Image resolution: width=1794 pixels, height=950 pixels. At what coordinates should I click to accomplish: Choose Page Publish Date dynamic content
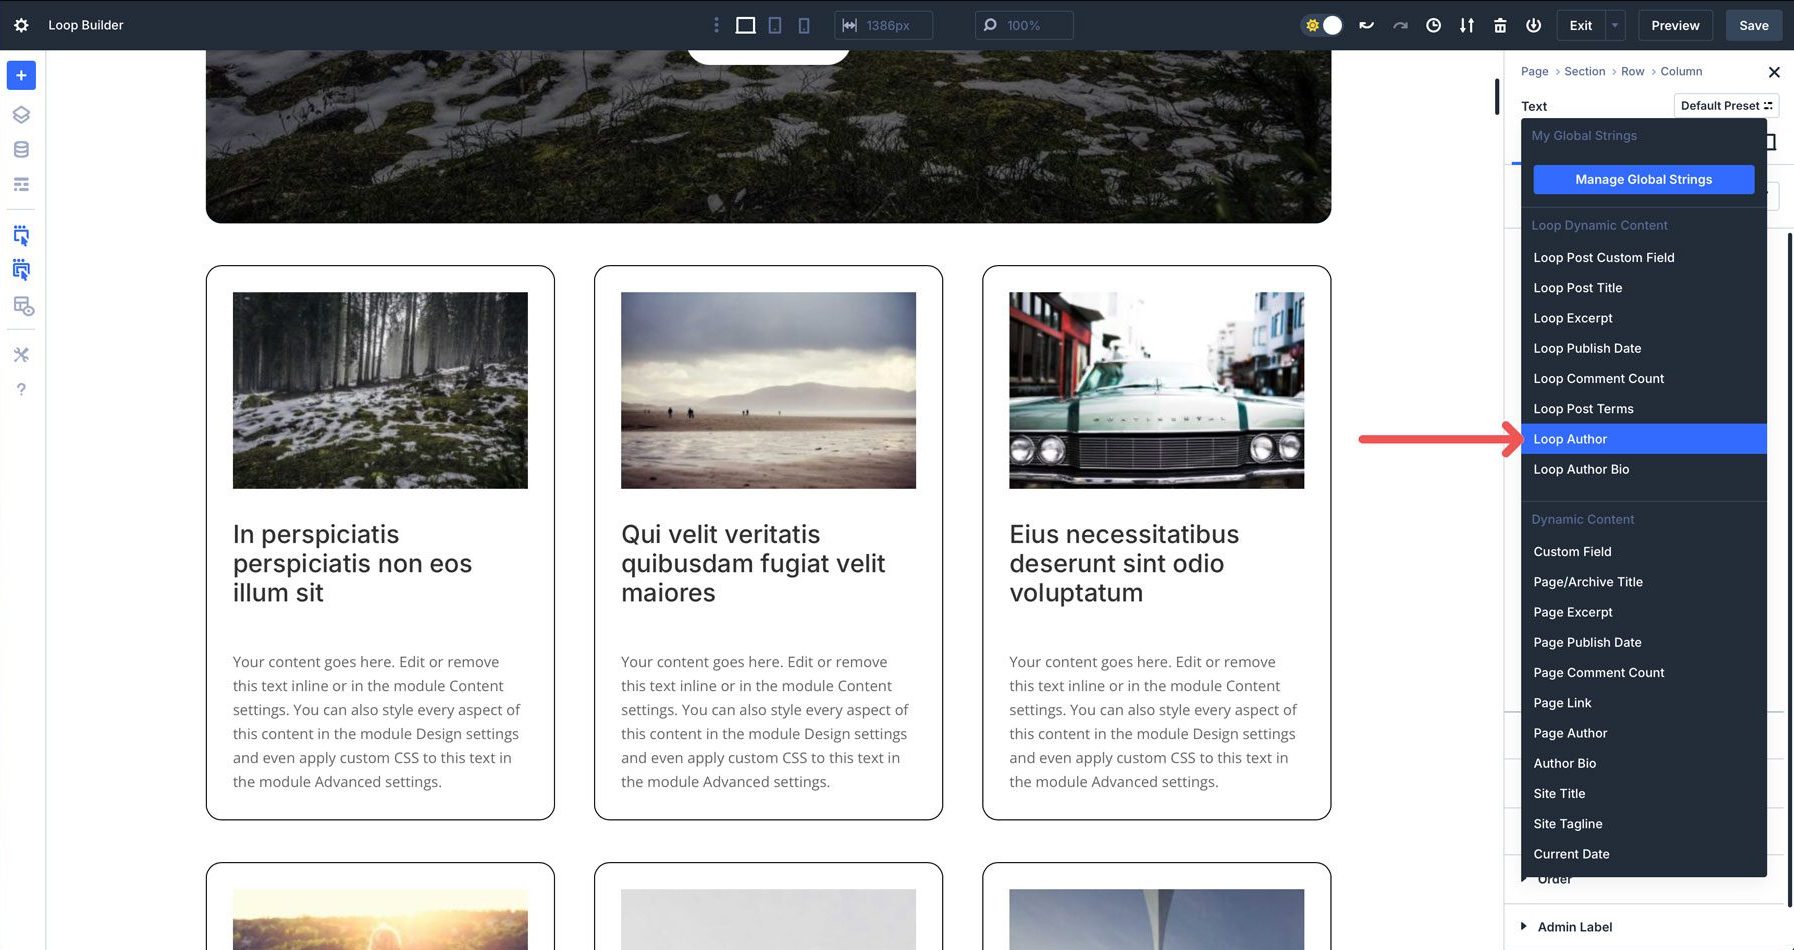[x=1587, y=642]
